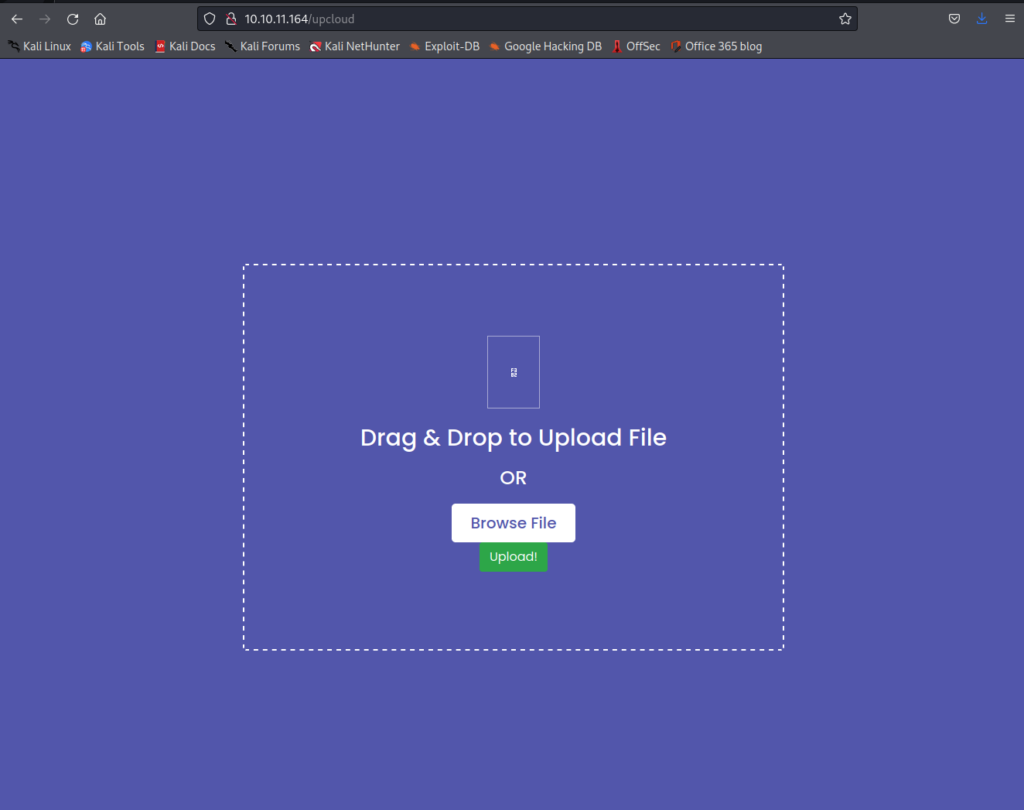The image size is (1024, 810).
Task: Open the tracking protection shield icon
Action: 210,19
